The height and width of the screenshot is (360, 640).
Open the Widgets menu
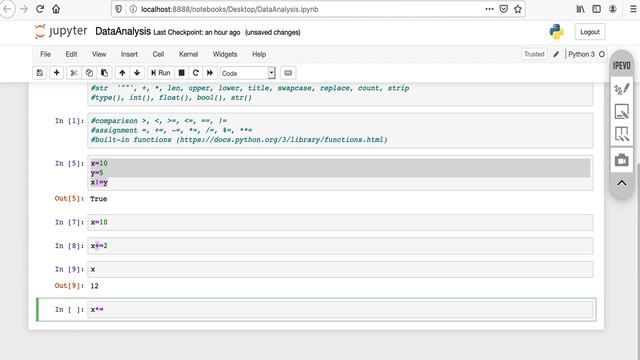coord(224,54)
